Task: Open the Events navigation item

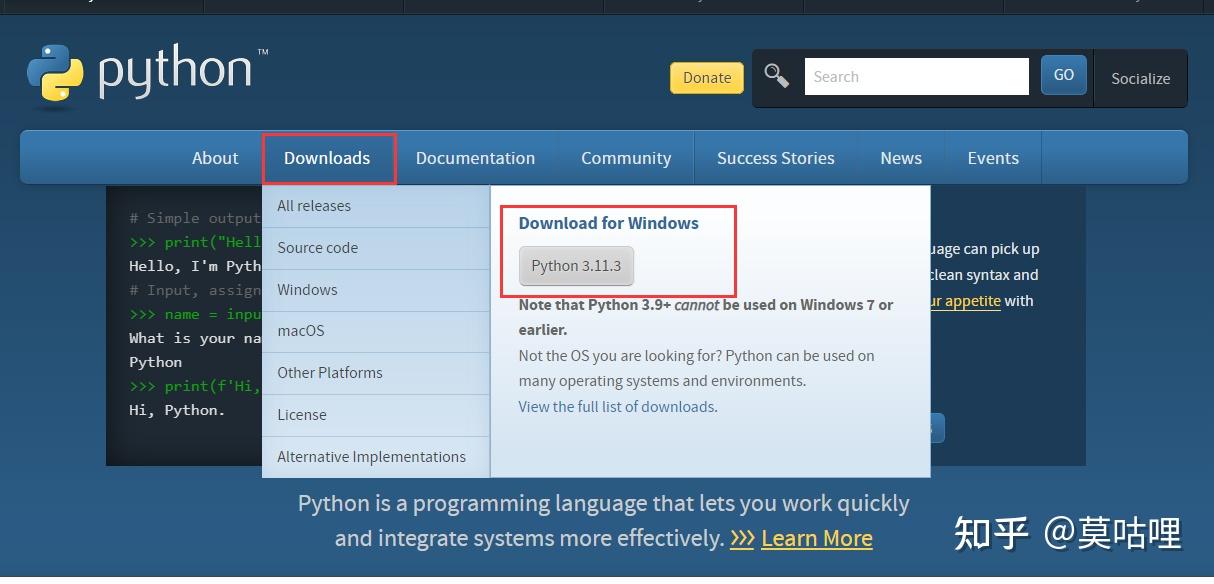Action: pos(993,158)
